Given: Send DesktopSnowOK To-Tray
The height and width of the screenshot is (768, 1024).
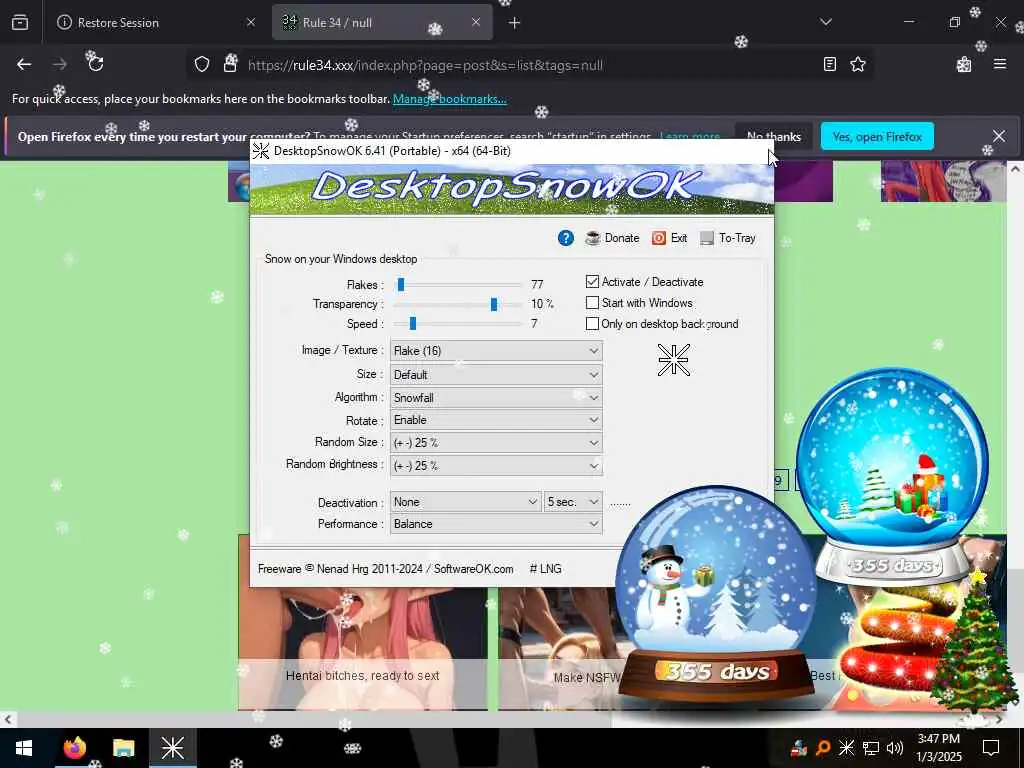Looking at the screenshot, I should (728, 238).
